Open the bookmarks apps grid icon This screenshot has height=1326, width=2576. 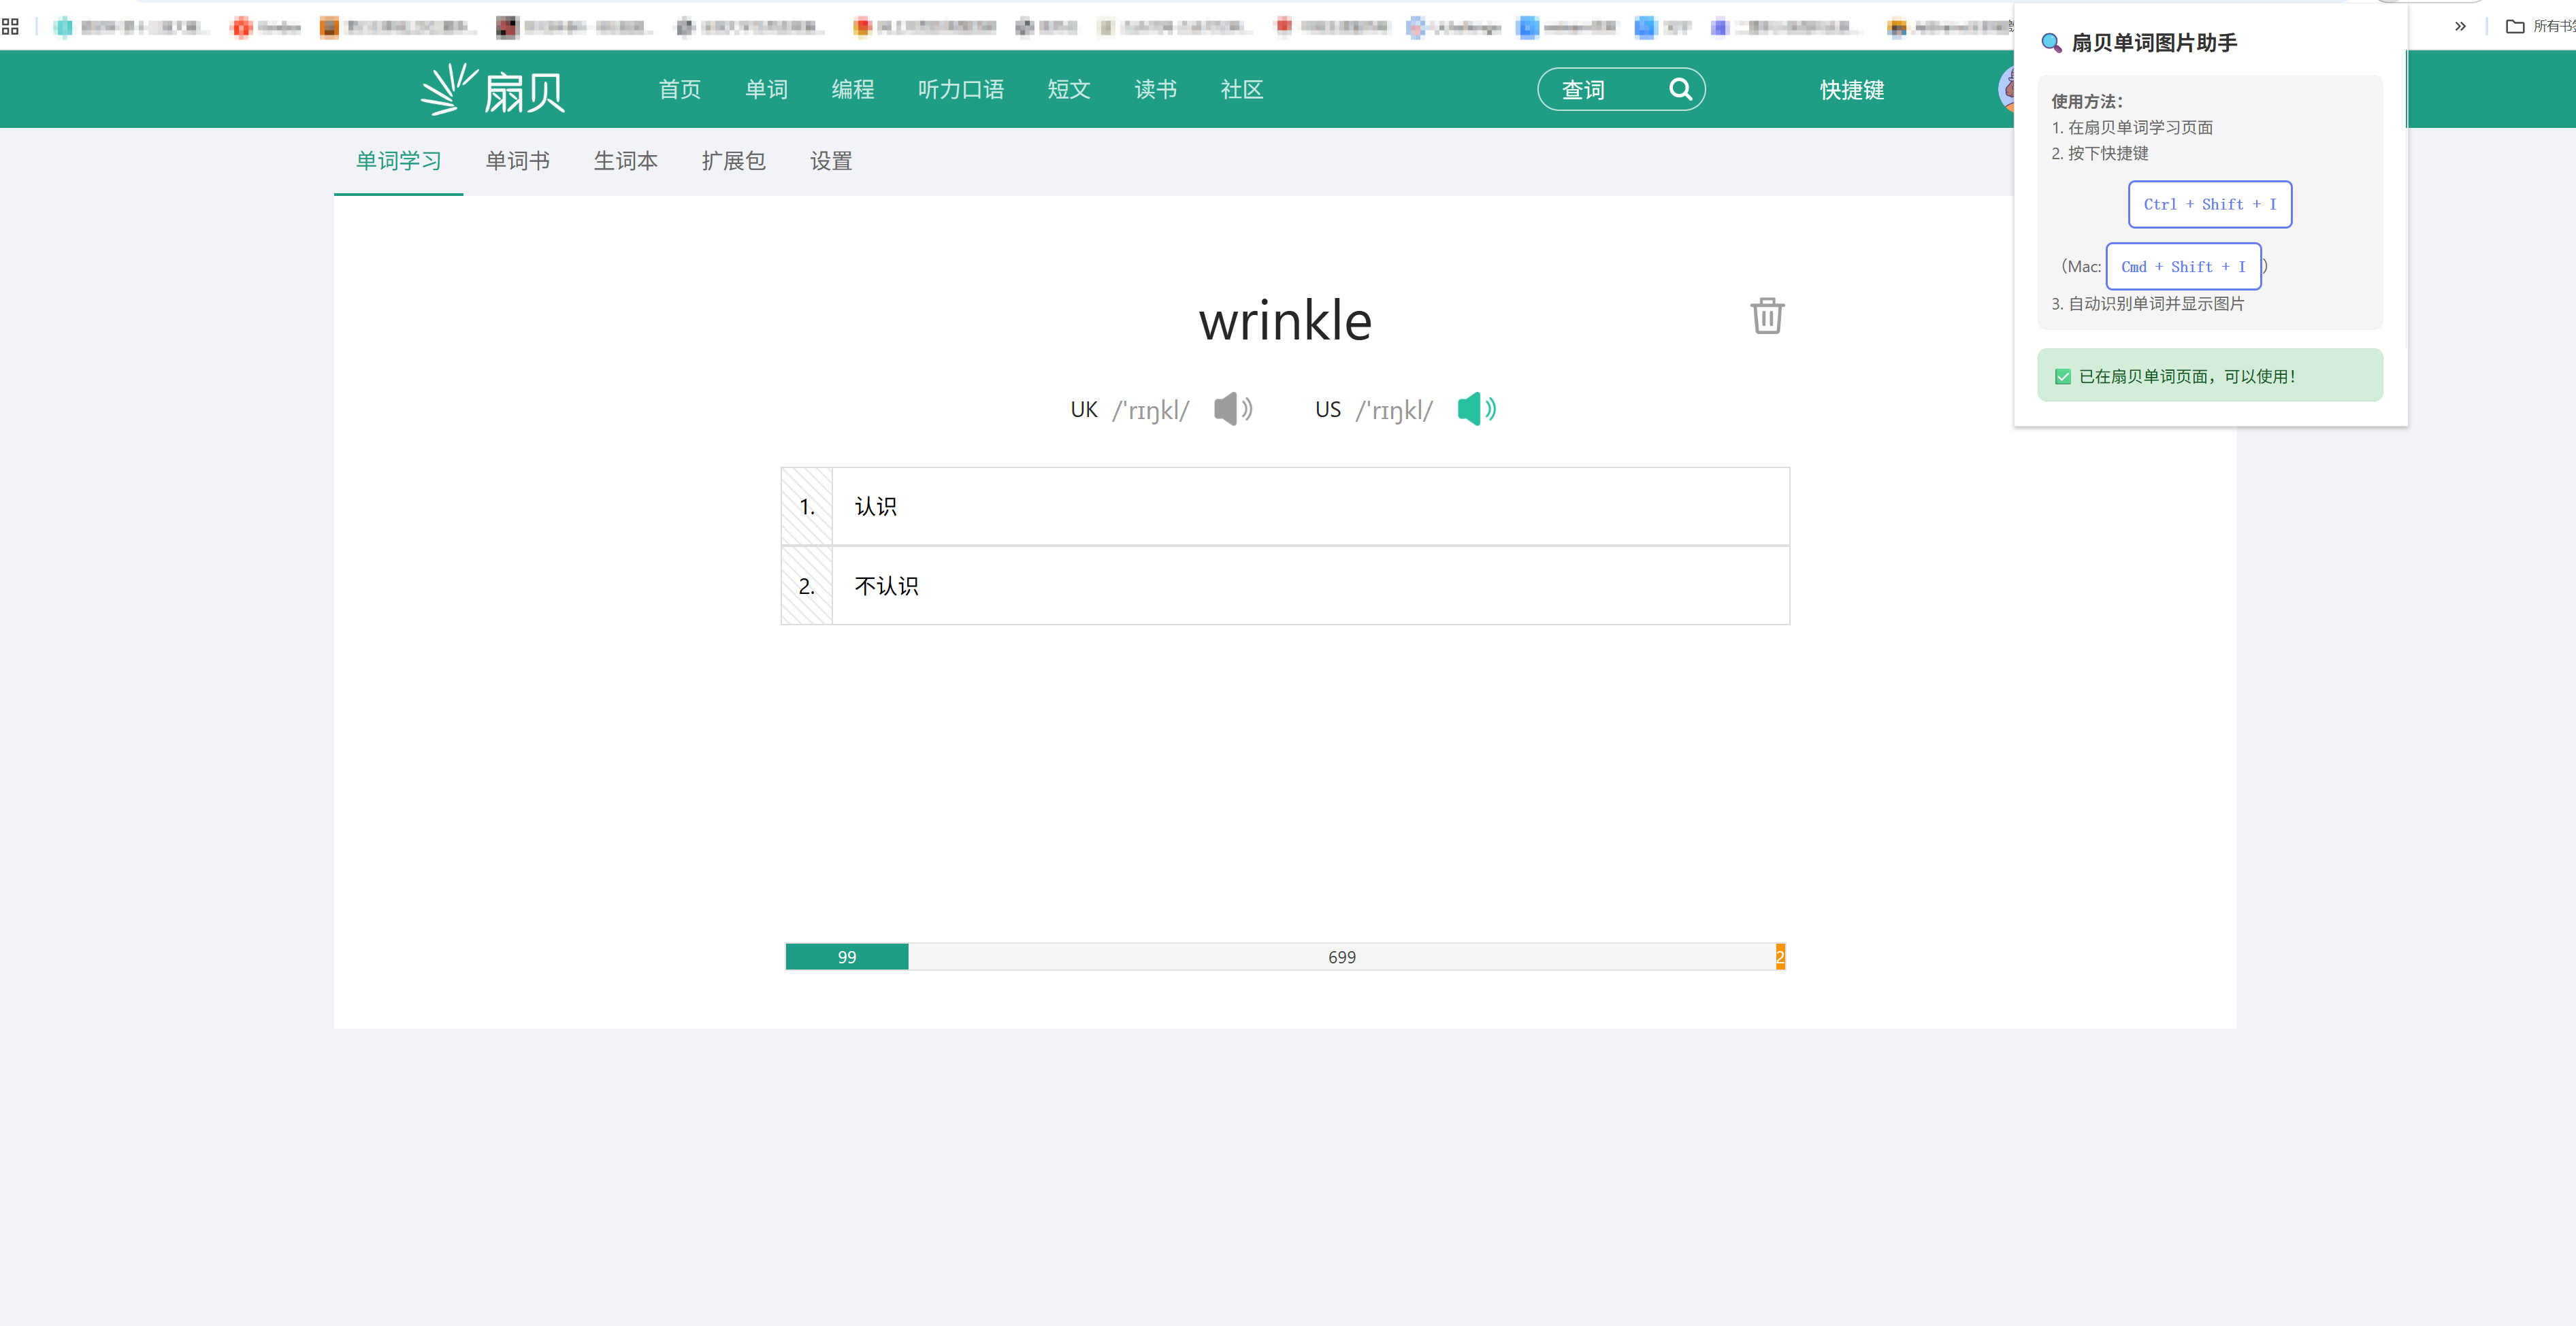[11, 27]
